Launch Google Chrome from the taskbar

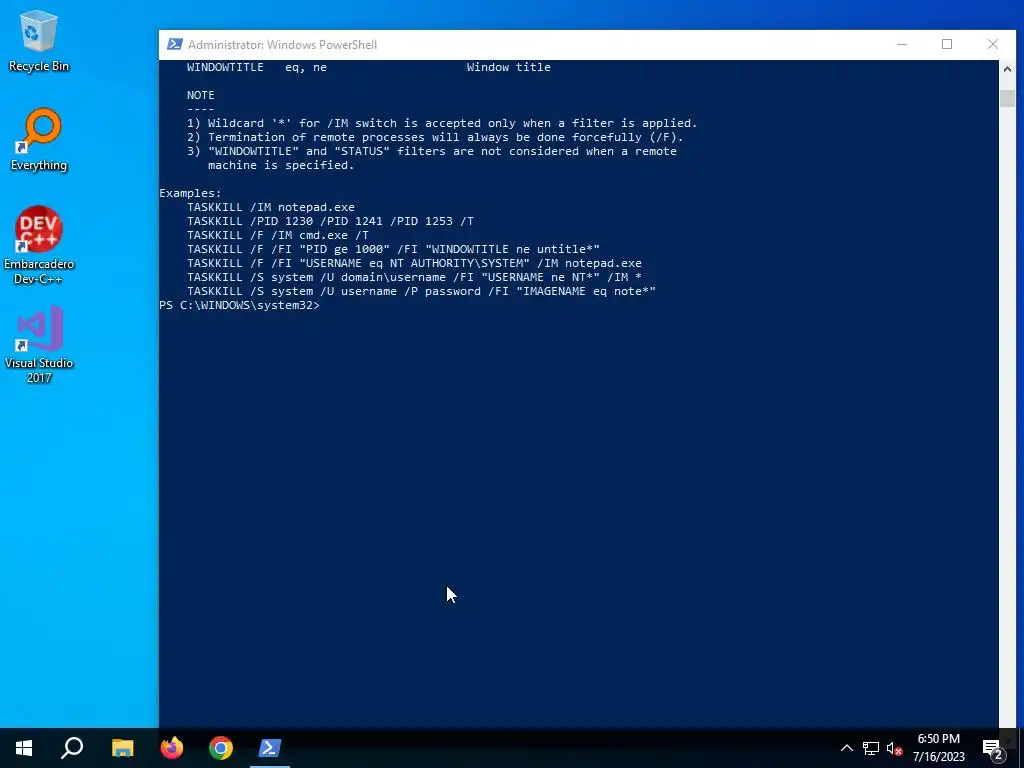[x=221, y=748]
